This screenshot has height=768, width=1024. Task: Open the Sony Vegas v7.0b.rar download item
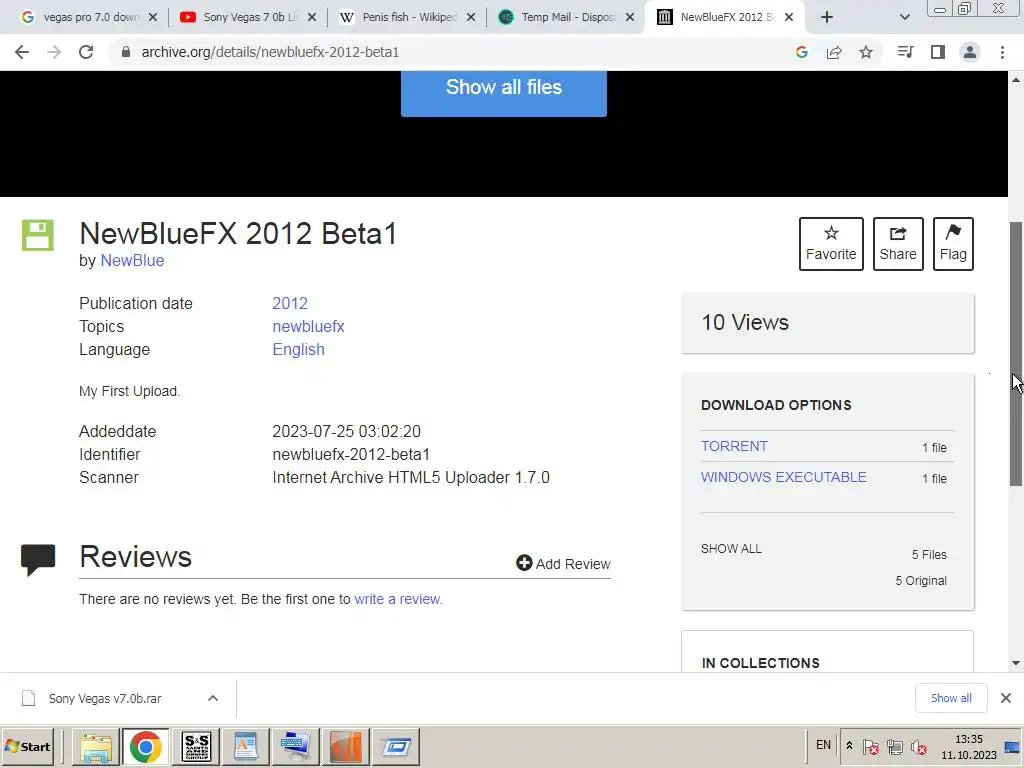104,699
